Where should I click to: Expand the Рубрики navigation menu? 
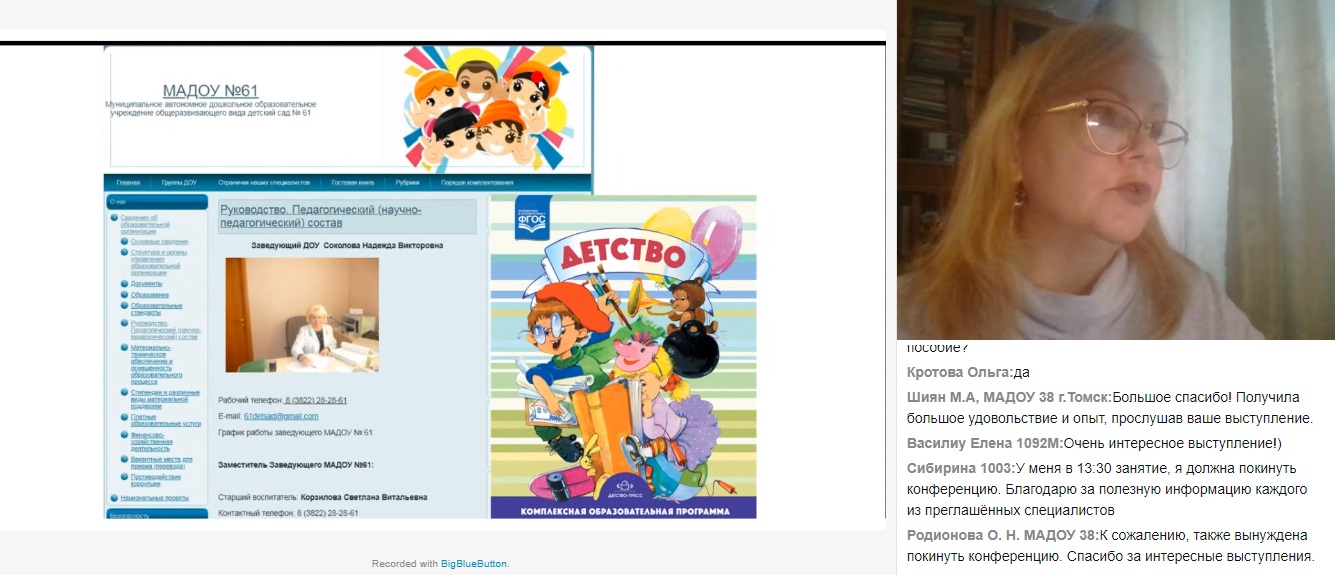pyautogui.click(x=407, y=183)
